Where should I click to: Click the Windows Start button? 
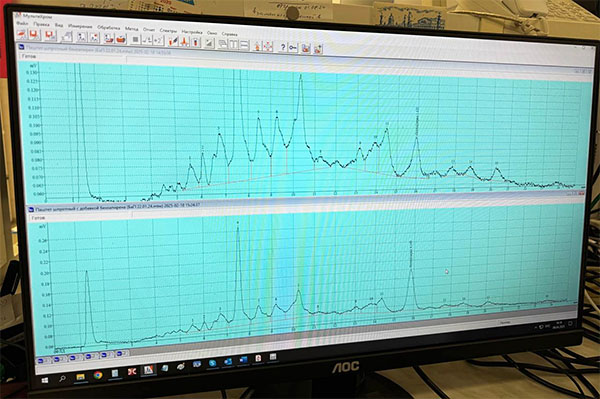[x=45, y=380]
